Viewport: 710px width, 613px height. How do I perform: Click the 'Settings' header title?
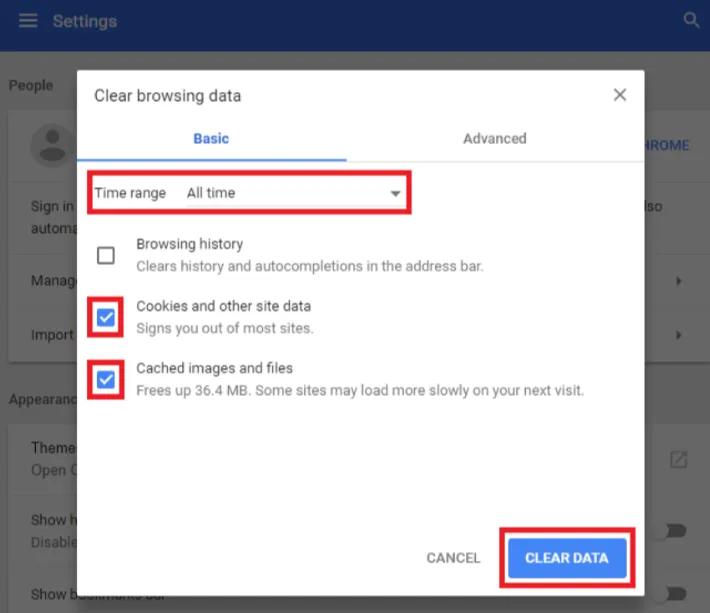(85, 21)
